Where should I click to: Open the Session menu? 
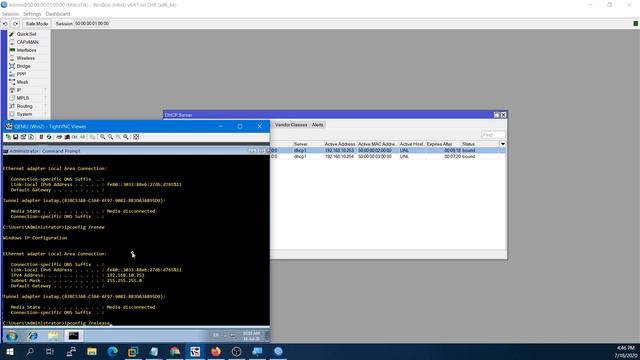[x=10, y=14]
